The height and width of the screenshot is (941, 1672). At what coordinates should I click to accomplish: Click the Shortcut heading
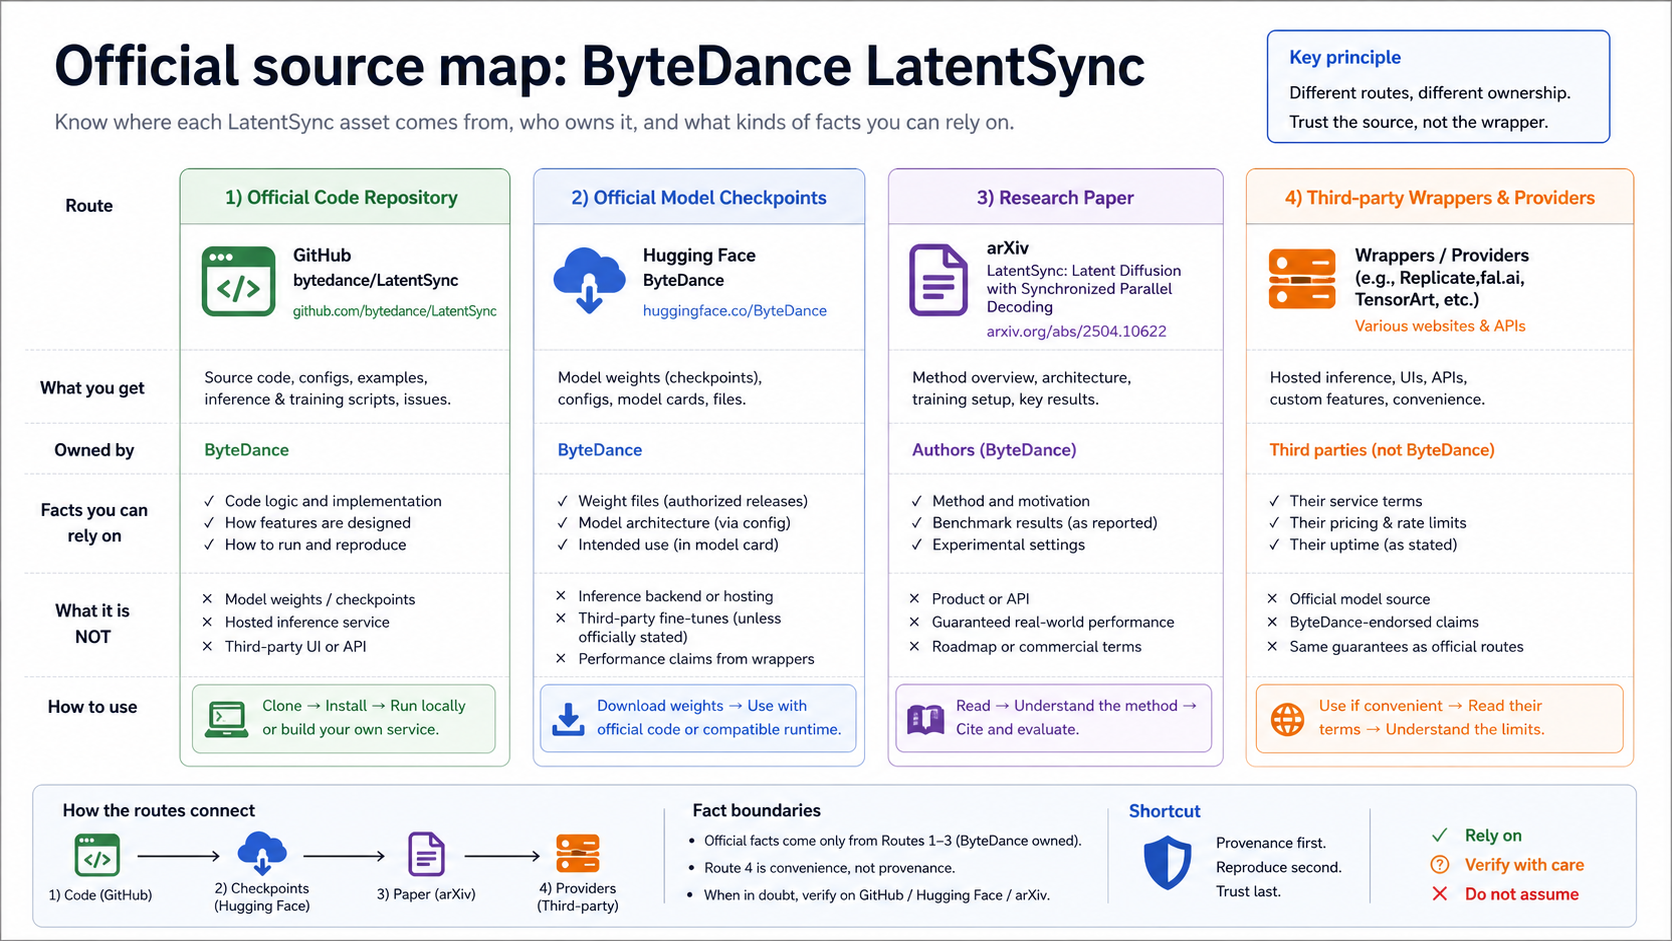[1165, 811]
